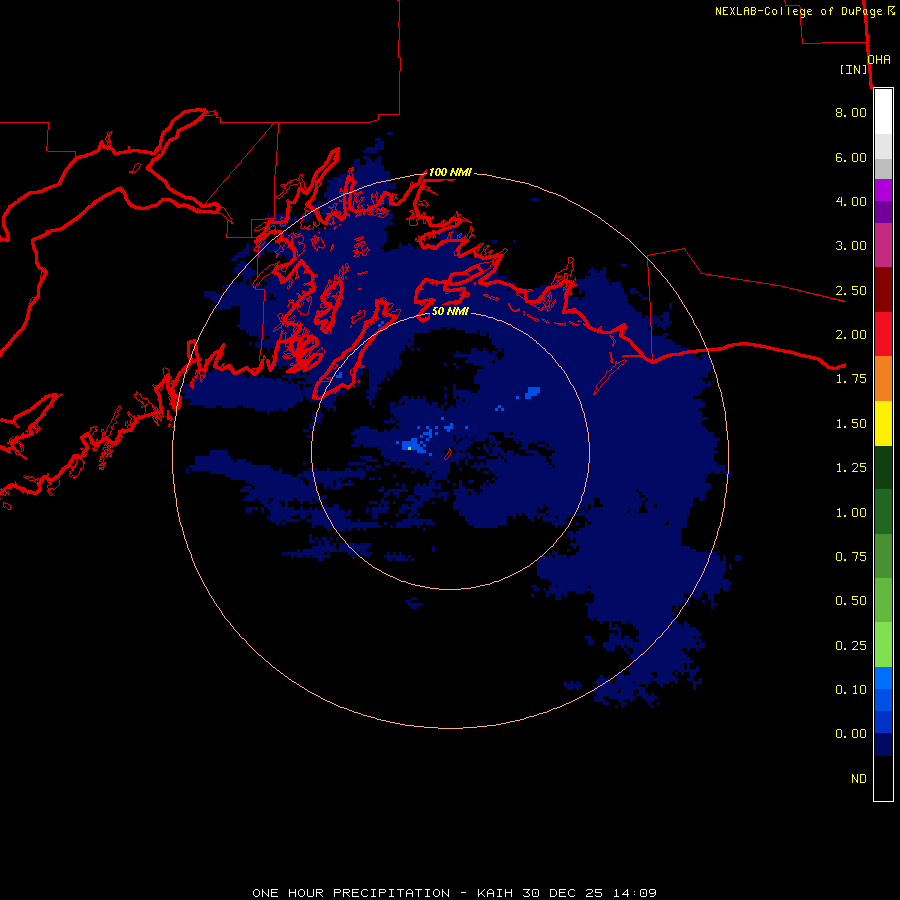900x900 pixels.
Task: Click the 0.25 legend value
Action: 851,646
